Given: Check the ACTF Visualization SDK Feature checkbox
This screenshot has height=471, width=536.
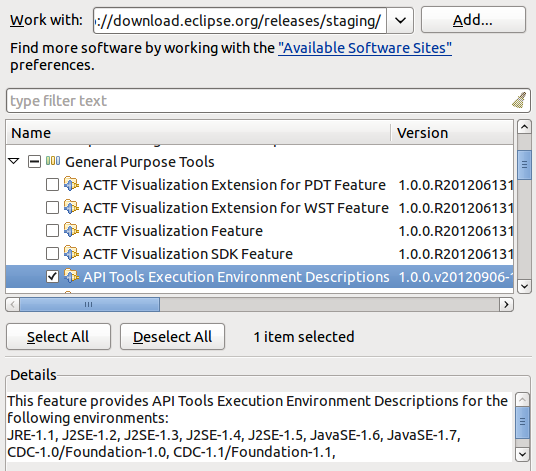Looking at the screenshot, I should (x=52, y=254).
